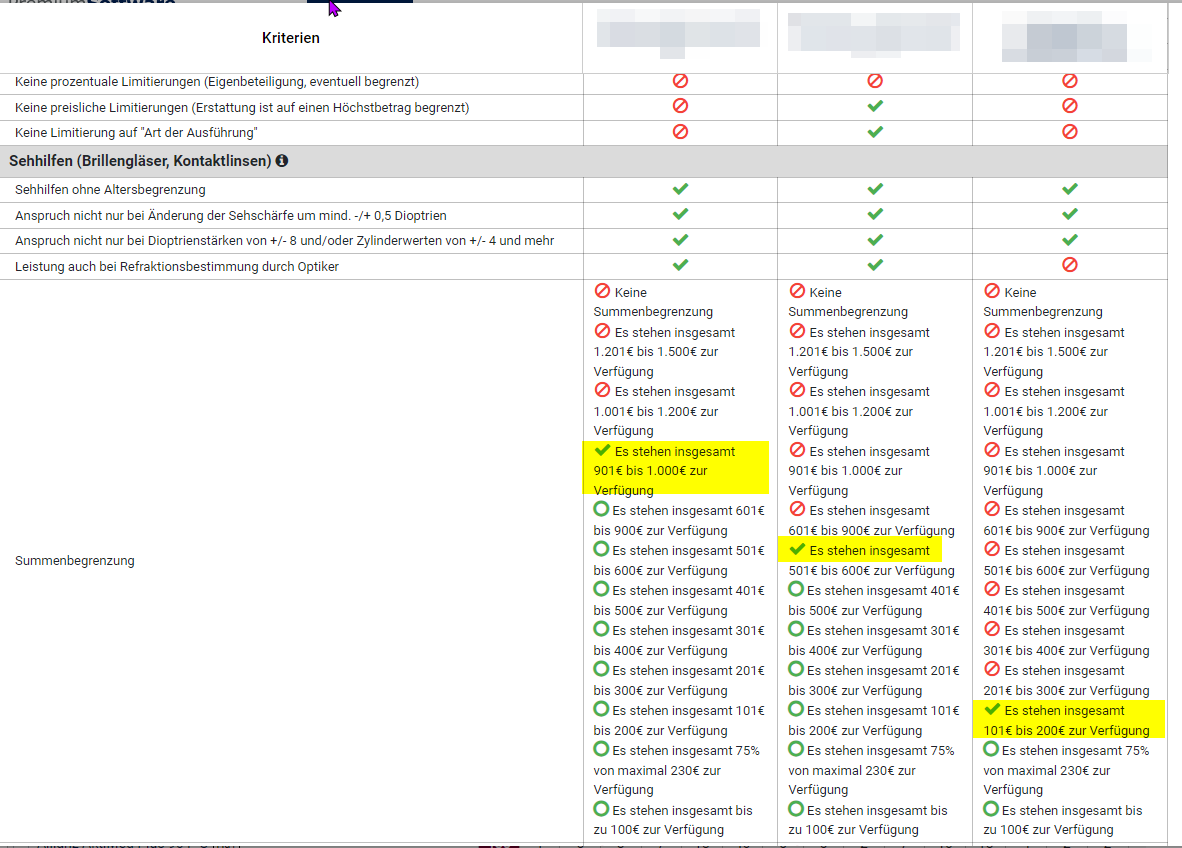Click the green circle beside 75% von maximal 230€, third provider column

click(x=991, y=749)
